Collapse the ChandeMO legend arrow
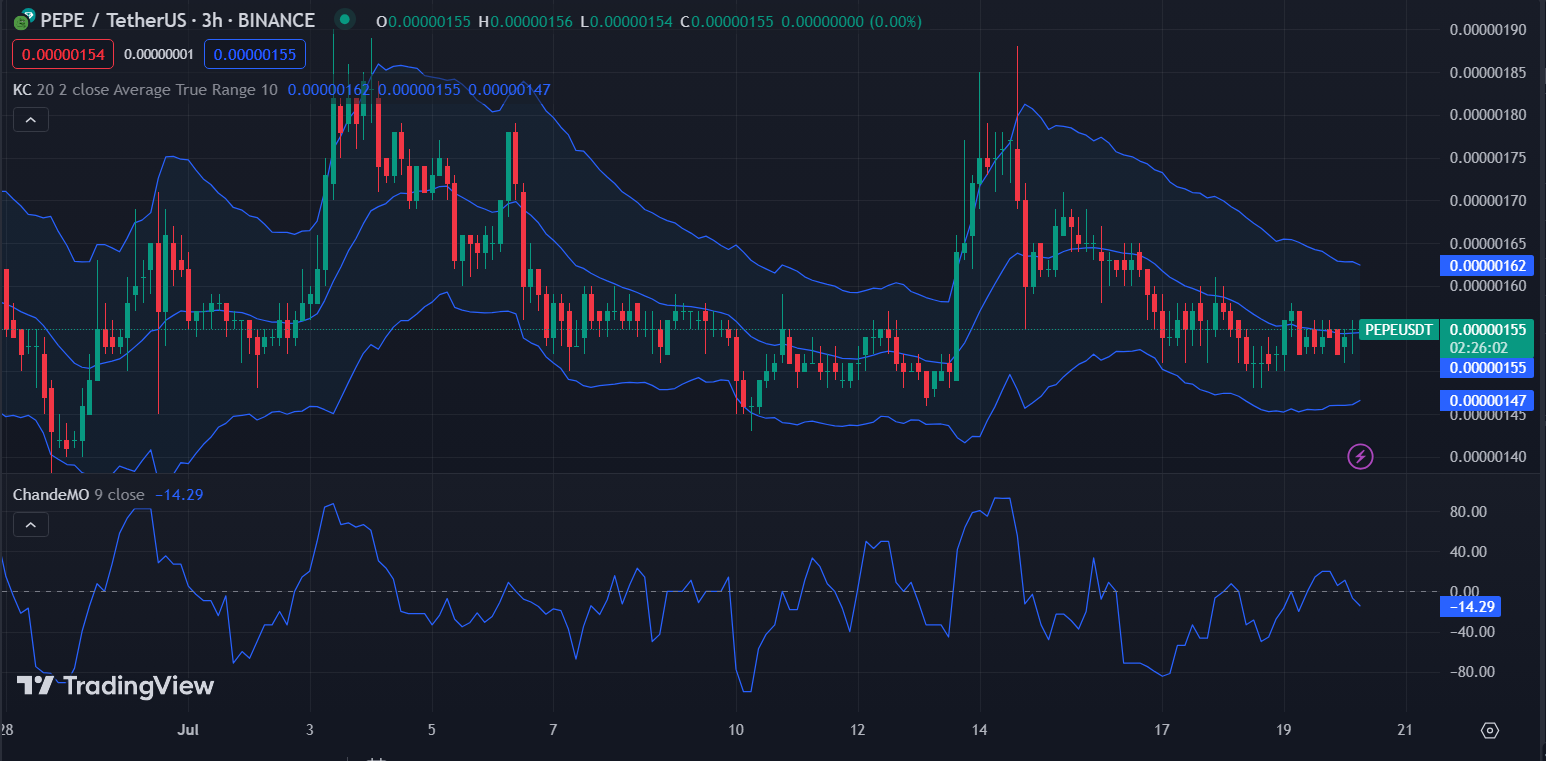Image resolution: width=1546 pixels, height=761 pixels. [x=30, y=524]
